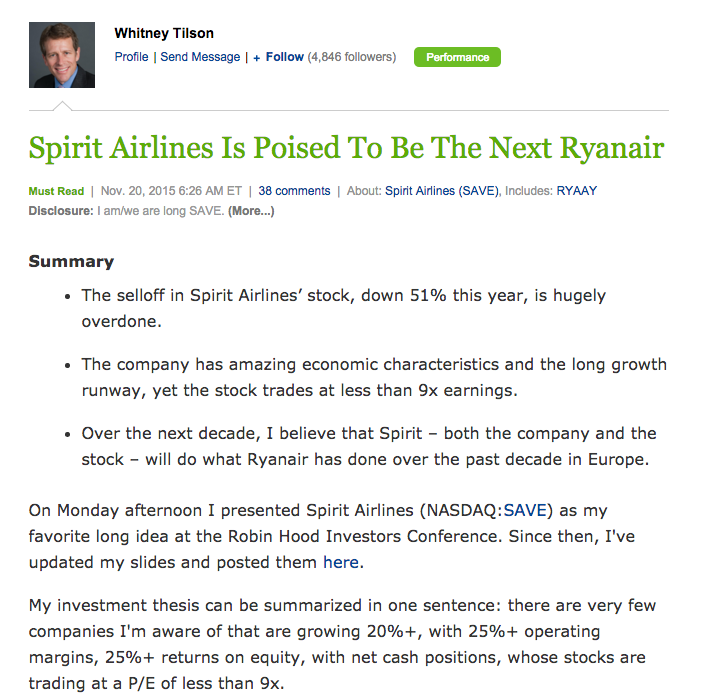Screen dimensions: 701x695
Task: Select the Must Read tag
Action: (56, 191)
